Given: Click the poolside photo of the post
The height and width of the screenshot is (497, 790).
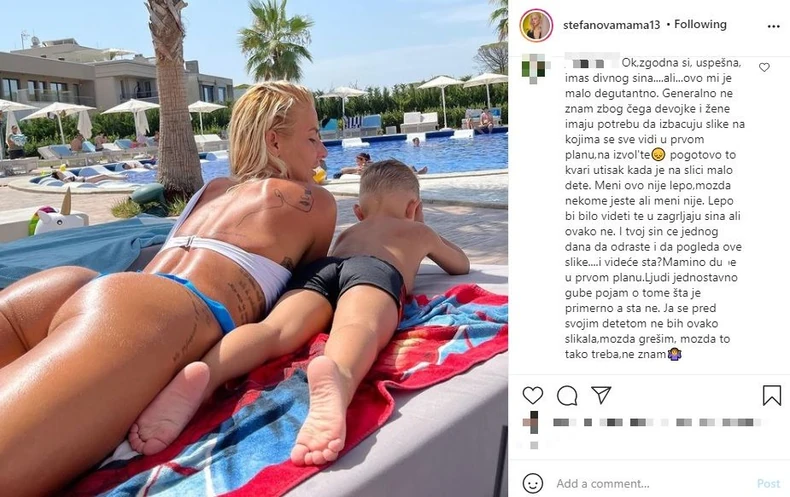Looking at the screenshot, I should click(254, 248).
